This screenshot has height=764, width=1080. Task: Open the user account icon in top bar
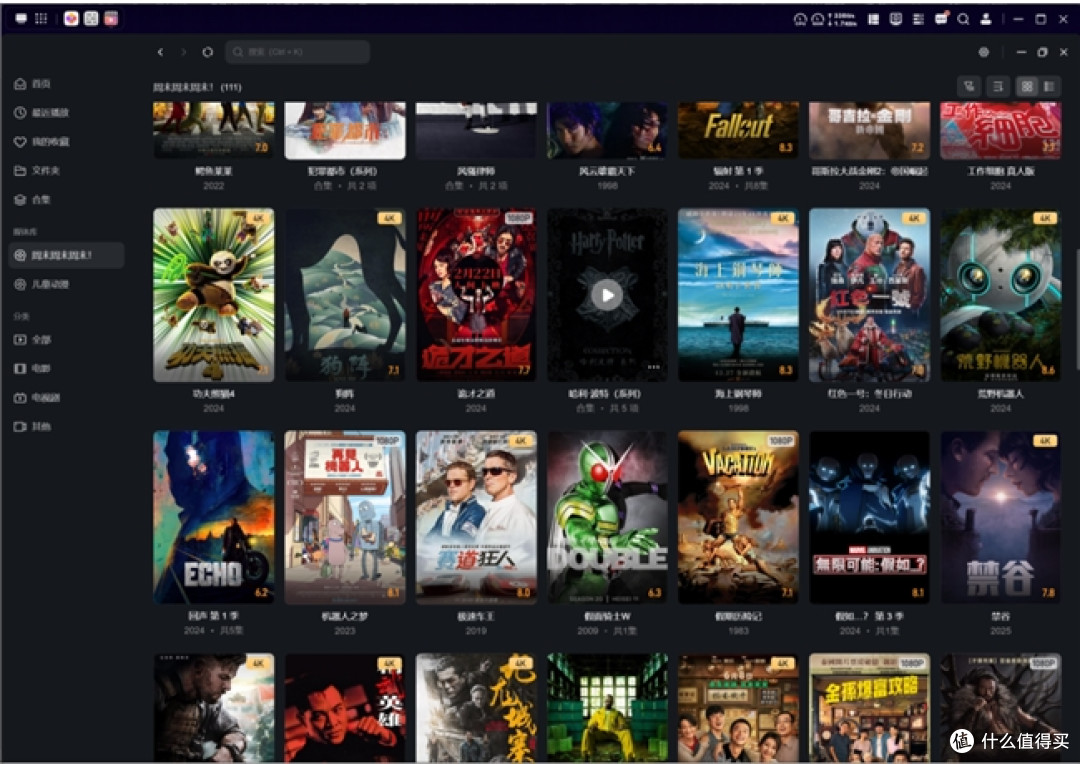click(986, 19)
